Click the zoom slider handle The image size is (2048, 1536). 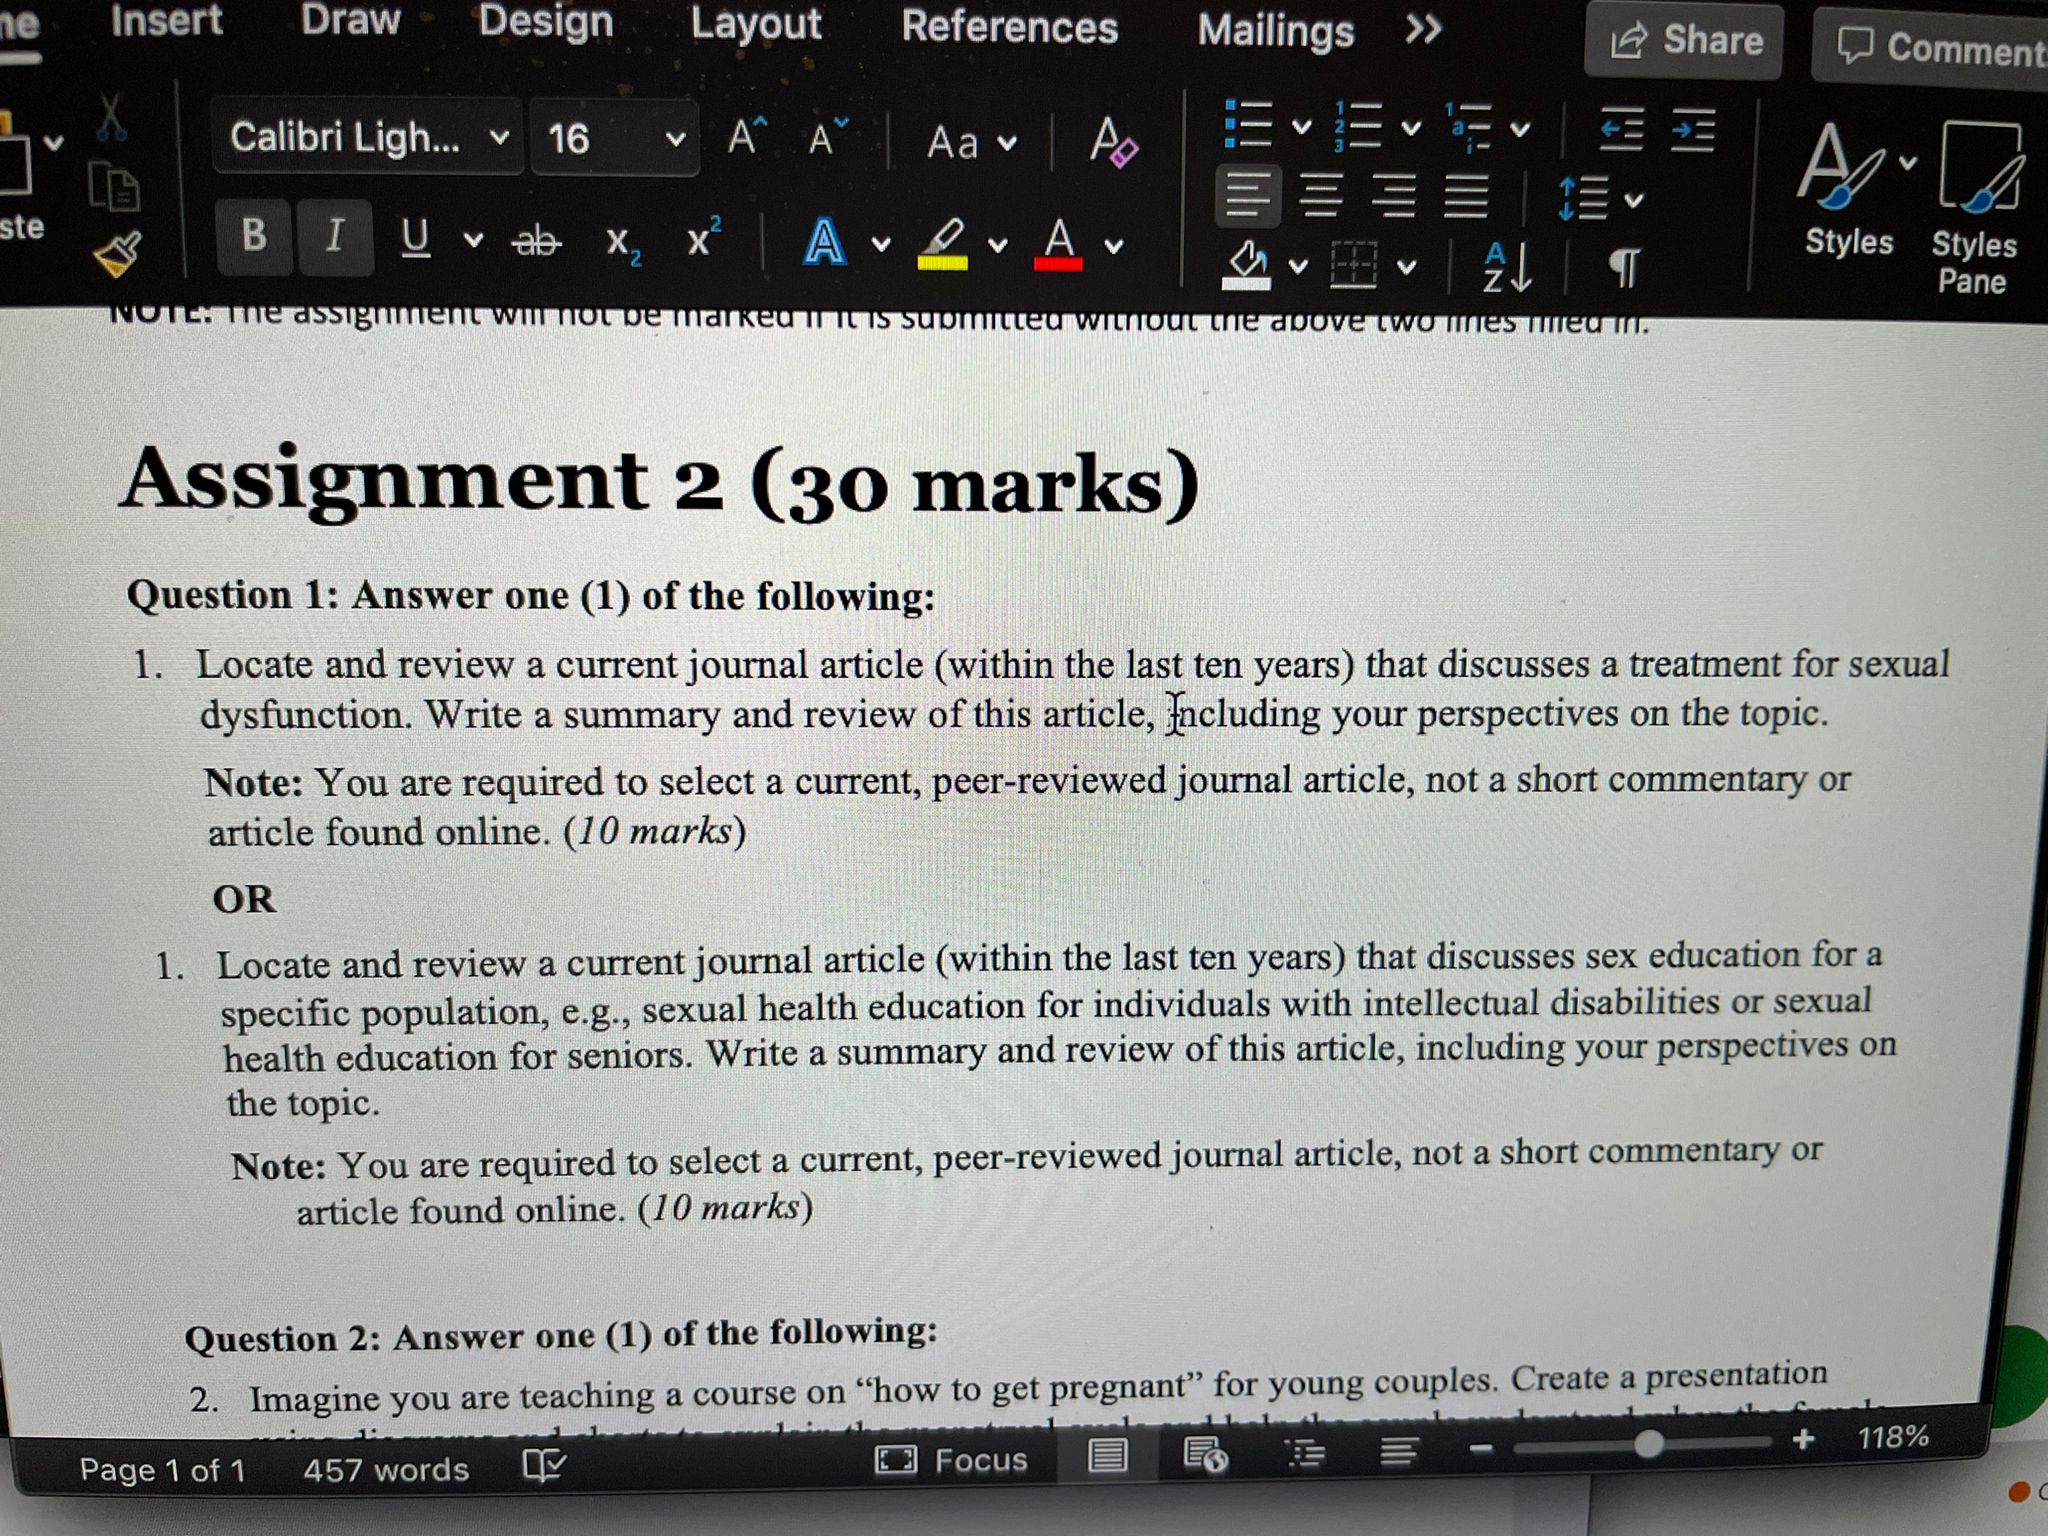click(1648, 1443)
